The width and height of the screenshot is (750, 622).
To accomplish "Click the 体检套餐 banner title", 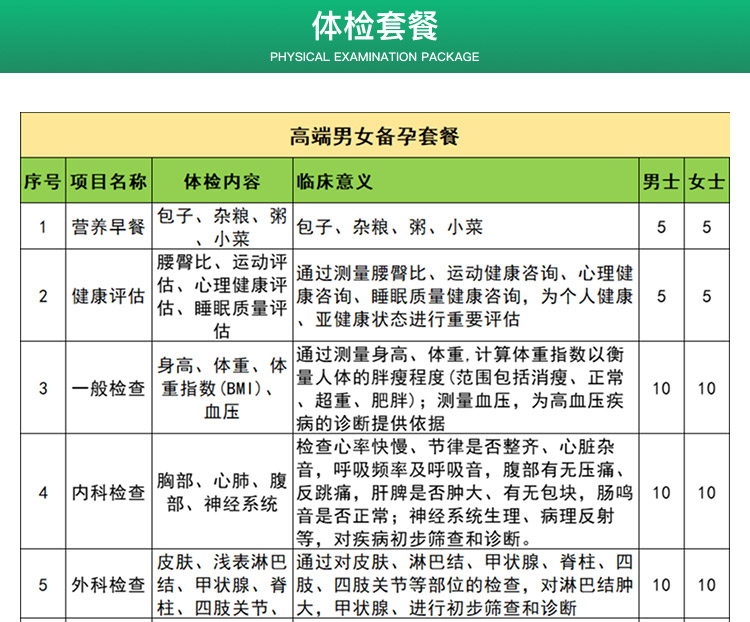I will pos(375,25).
